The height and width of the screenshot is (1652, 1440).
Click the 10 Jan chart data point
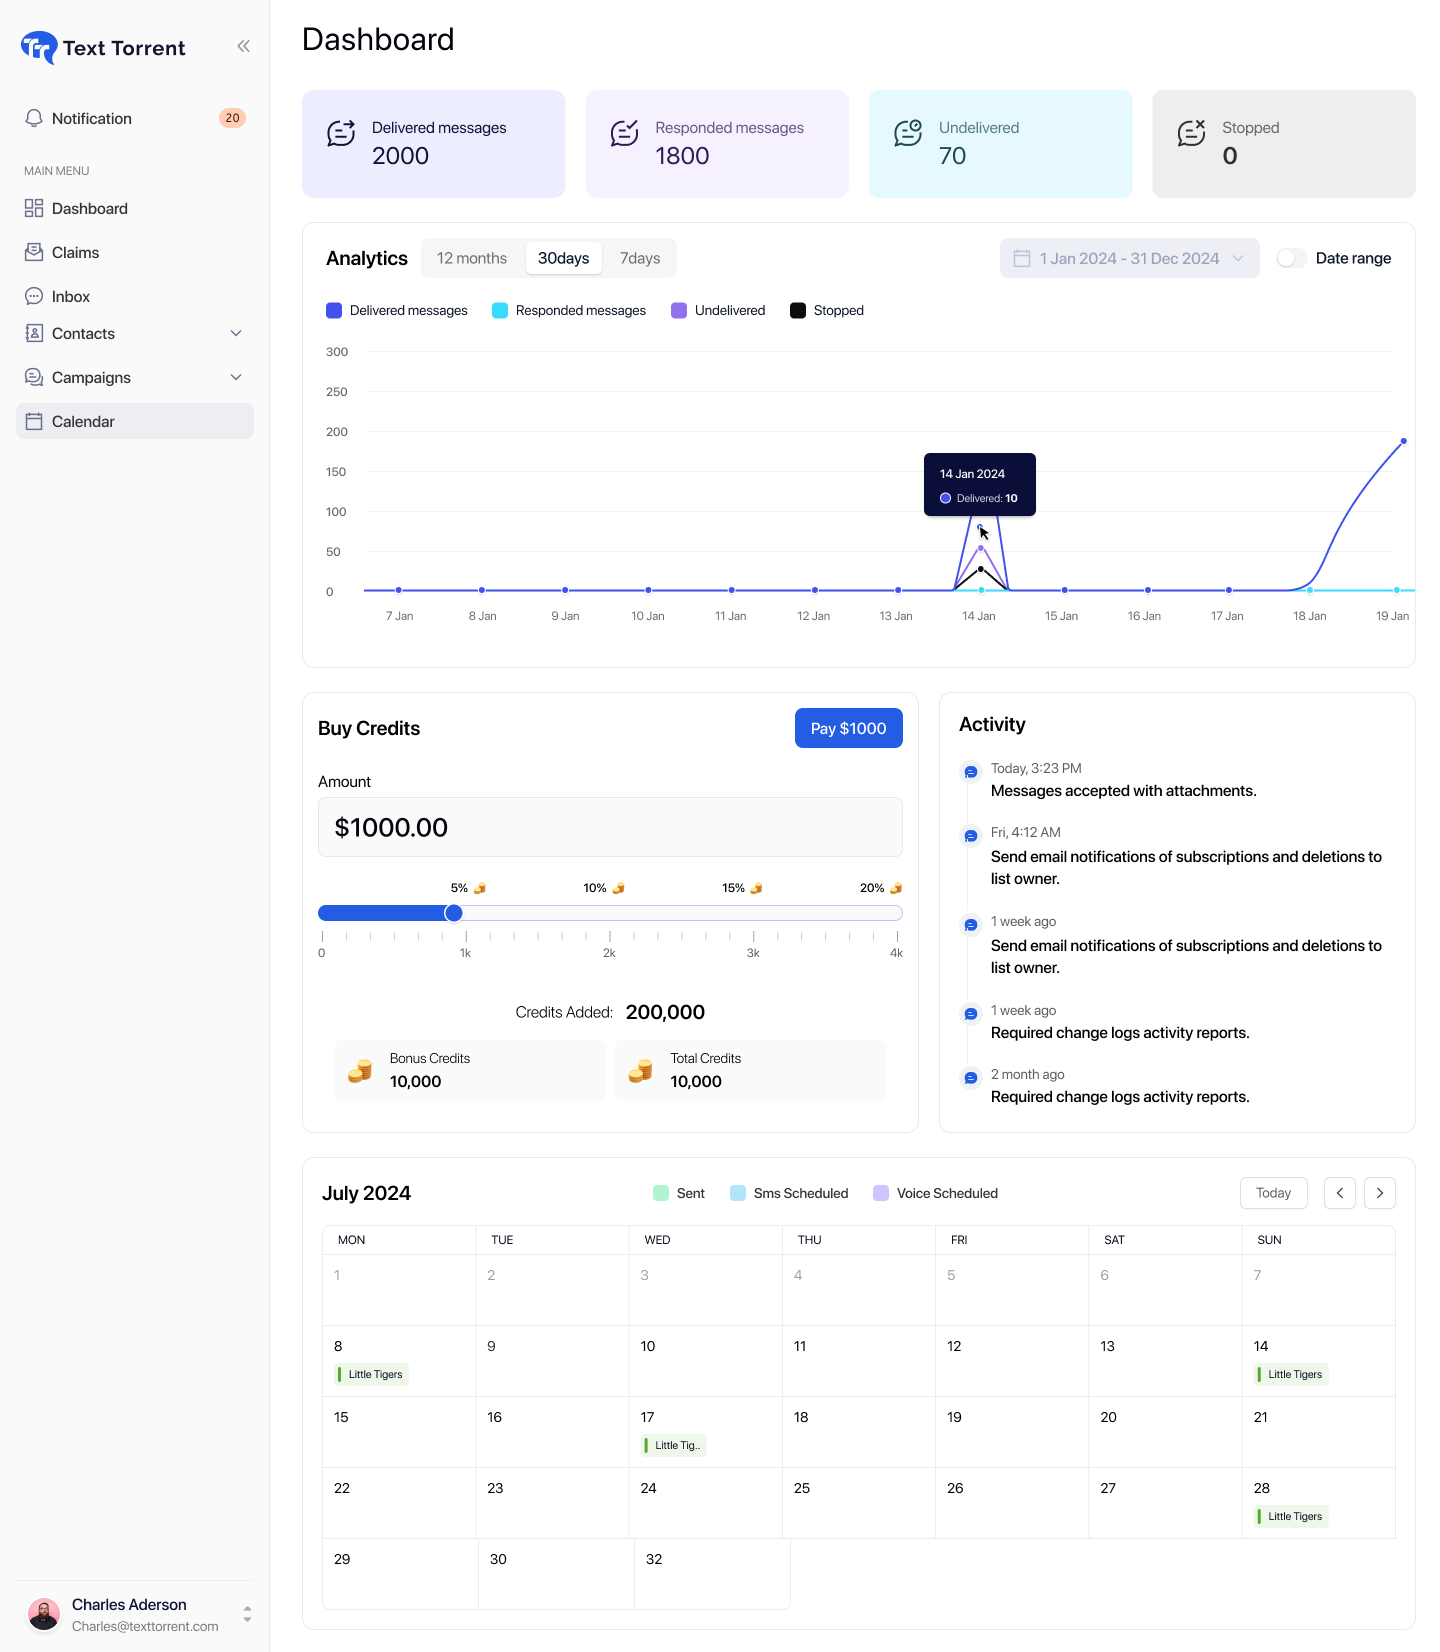pyautogui.click(x=648, y=590)
